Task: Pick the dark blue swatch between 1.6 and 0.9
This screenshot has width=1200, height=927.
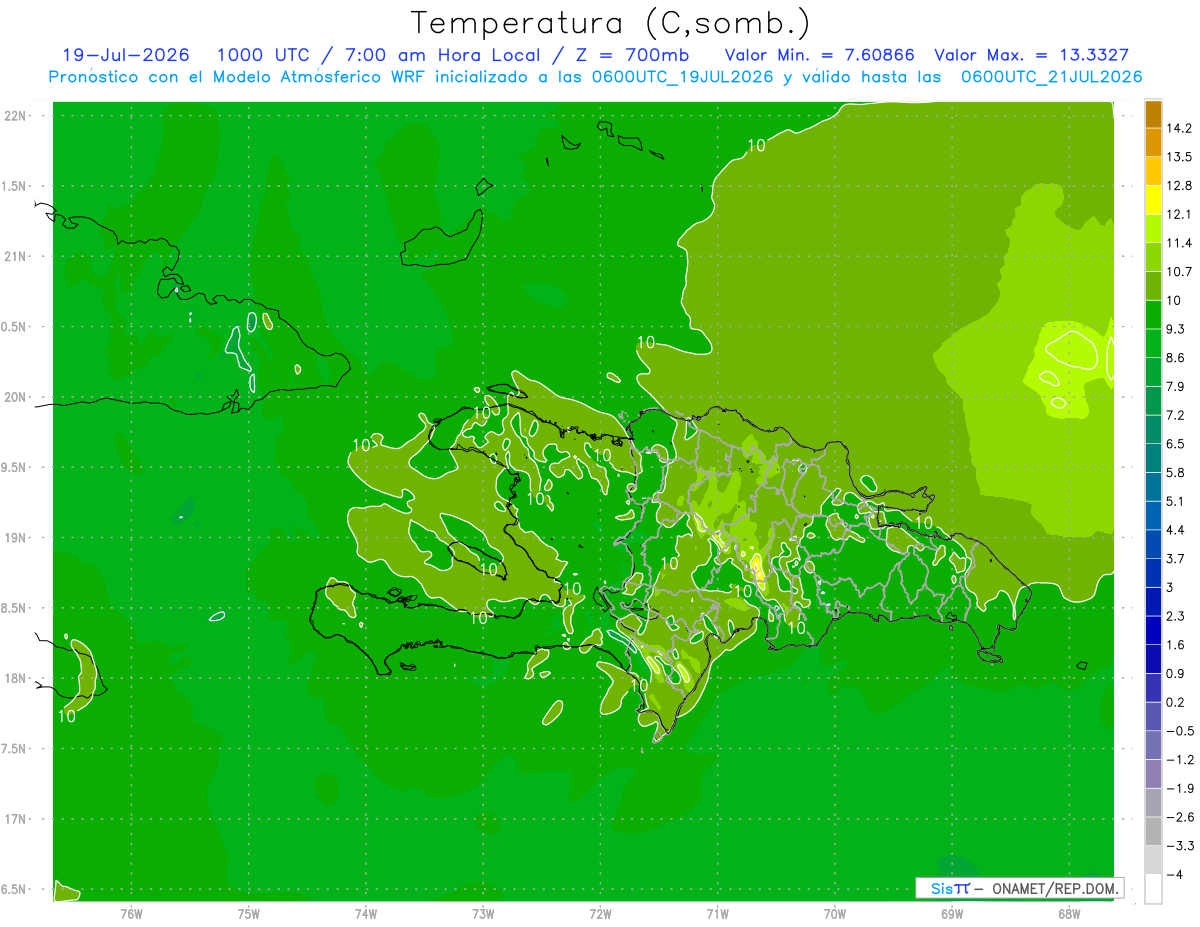Action: pyautogui.click(x=1153, y=659)
